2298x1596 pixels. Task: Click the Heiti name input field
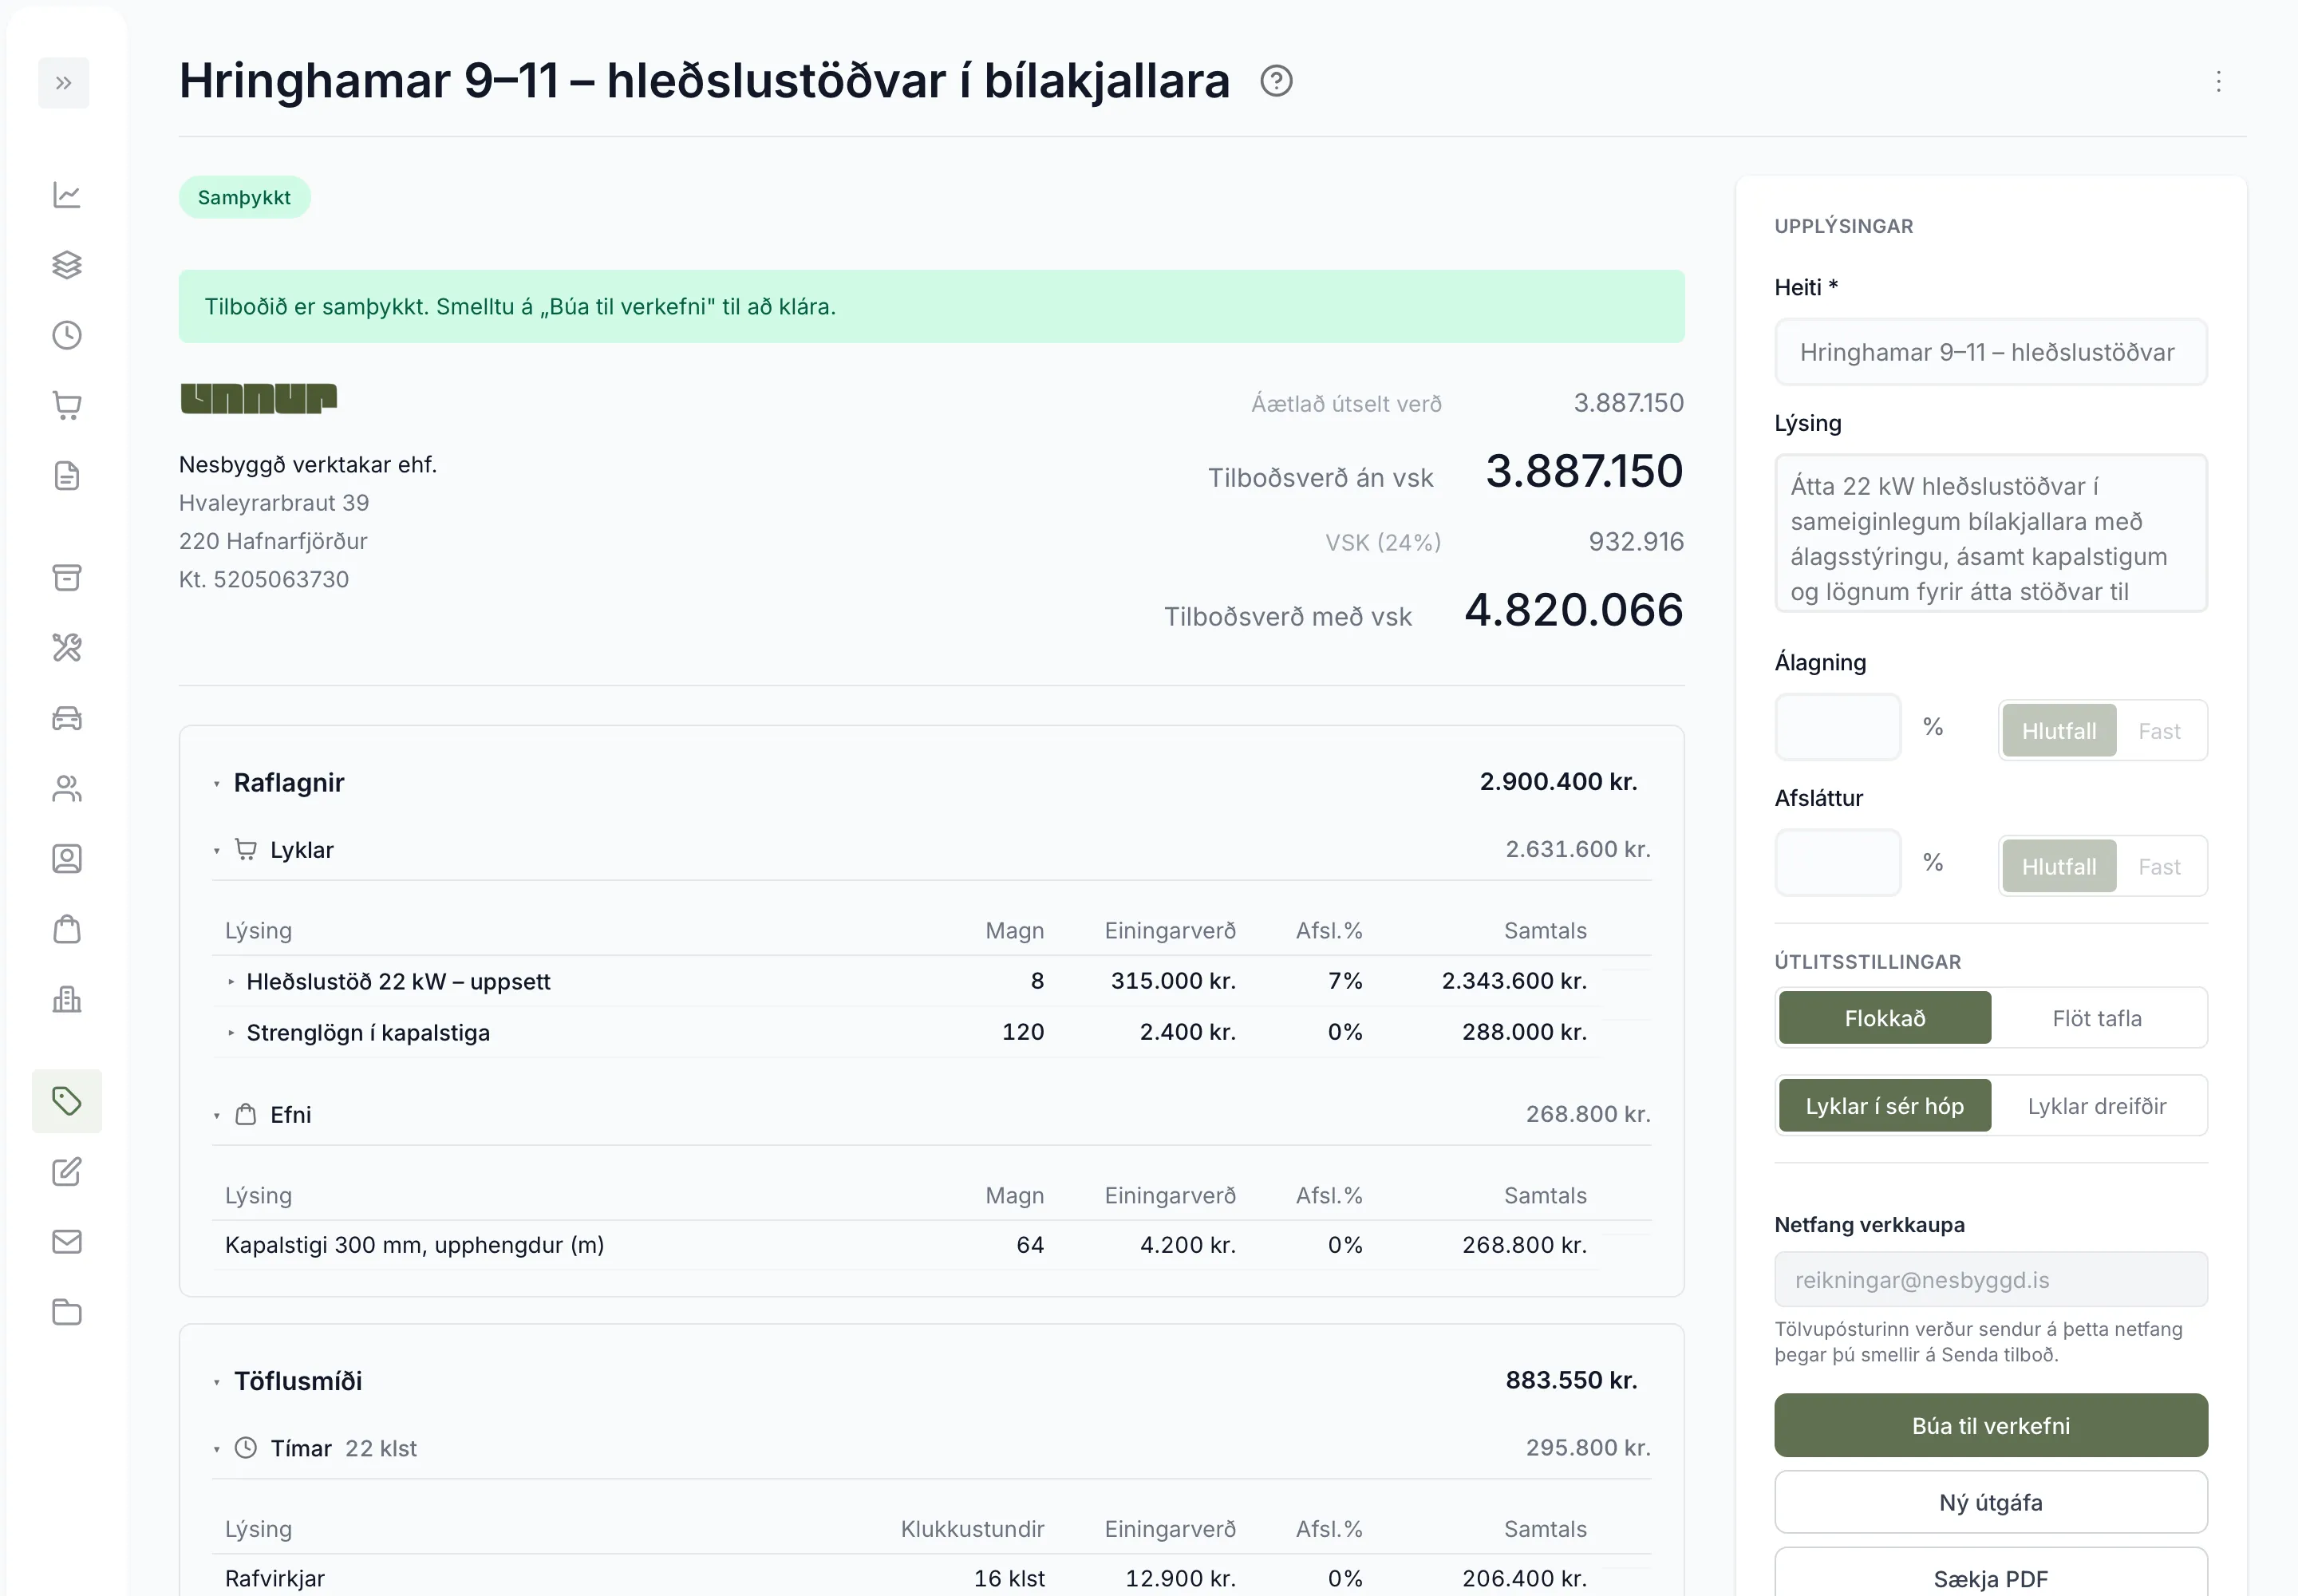1990,352
